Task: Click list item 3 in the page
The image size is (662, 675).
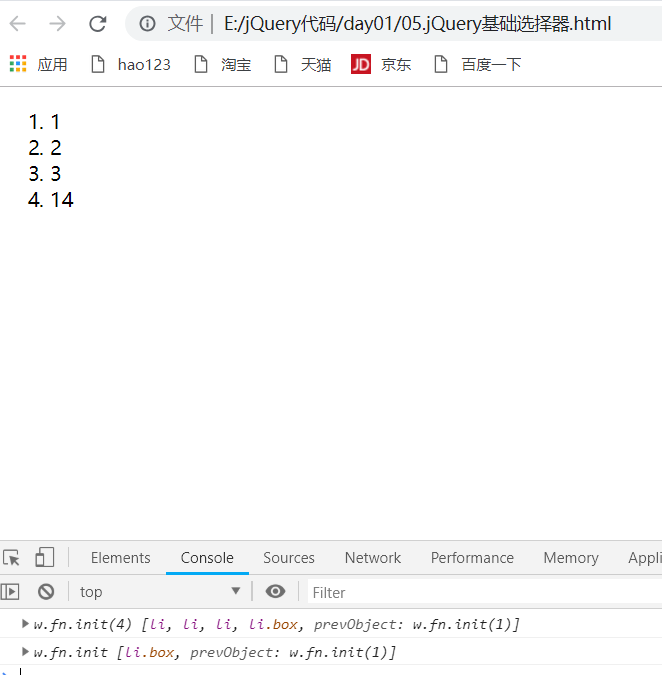Action: pos(56,174)
